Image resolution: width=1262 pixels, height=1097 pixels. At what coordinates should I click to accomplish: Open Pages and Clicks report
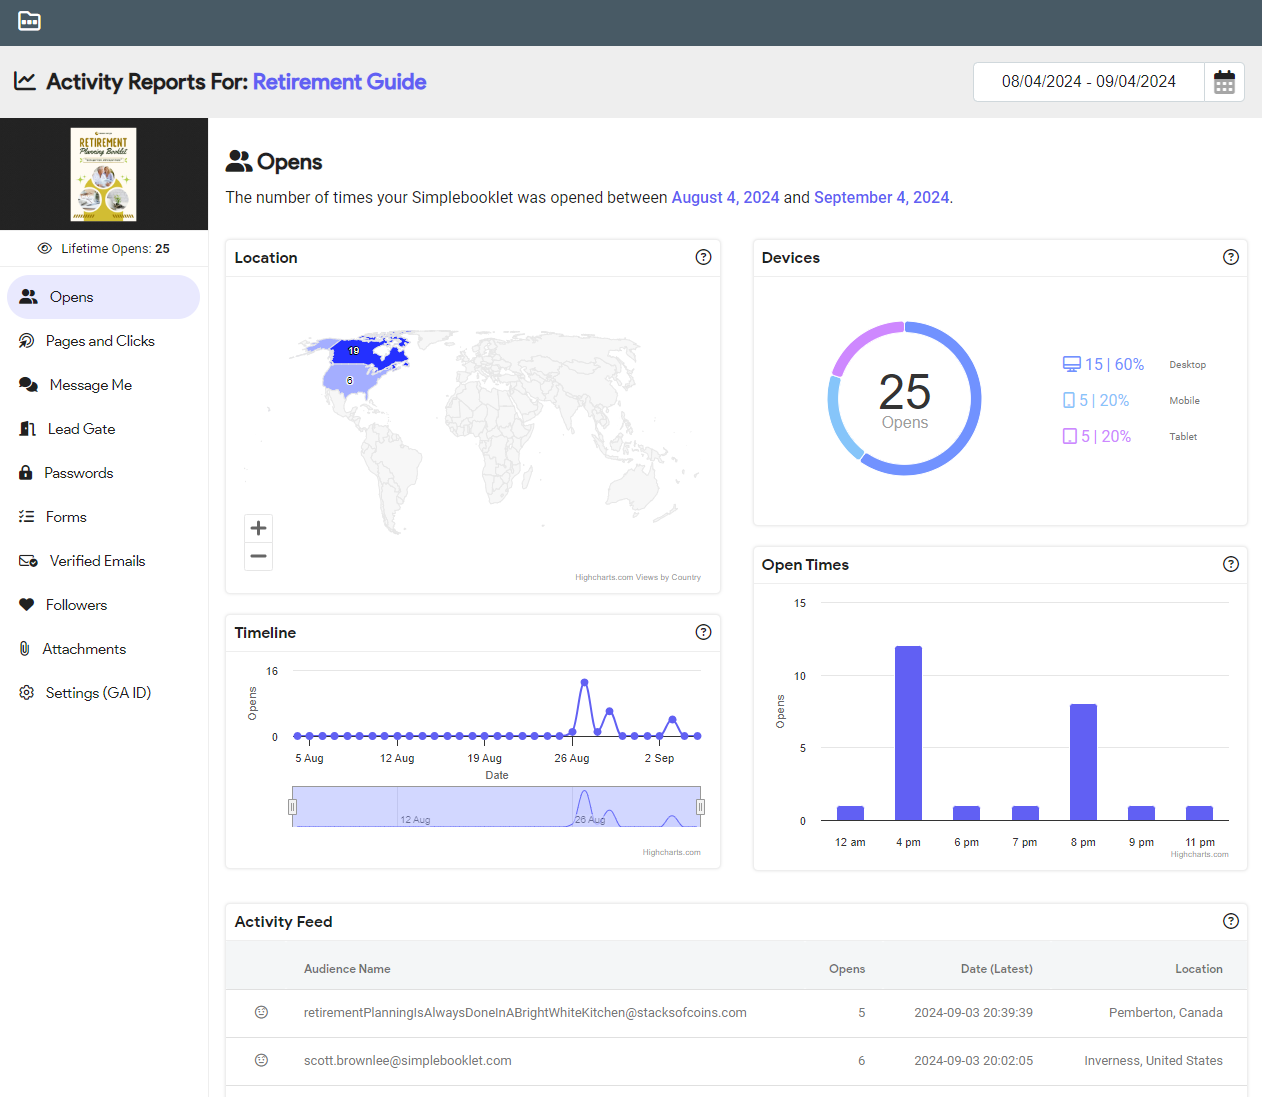[100, 341]
